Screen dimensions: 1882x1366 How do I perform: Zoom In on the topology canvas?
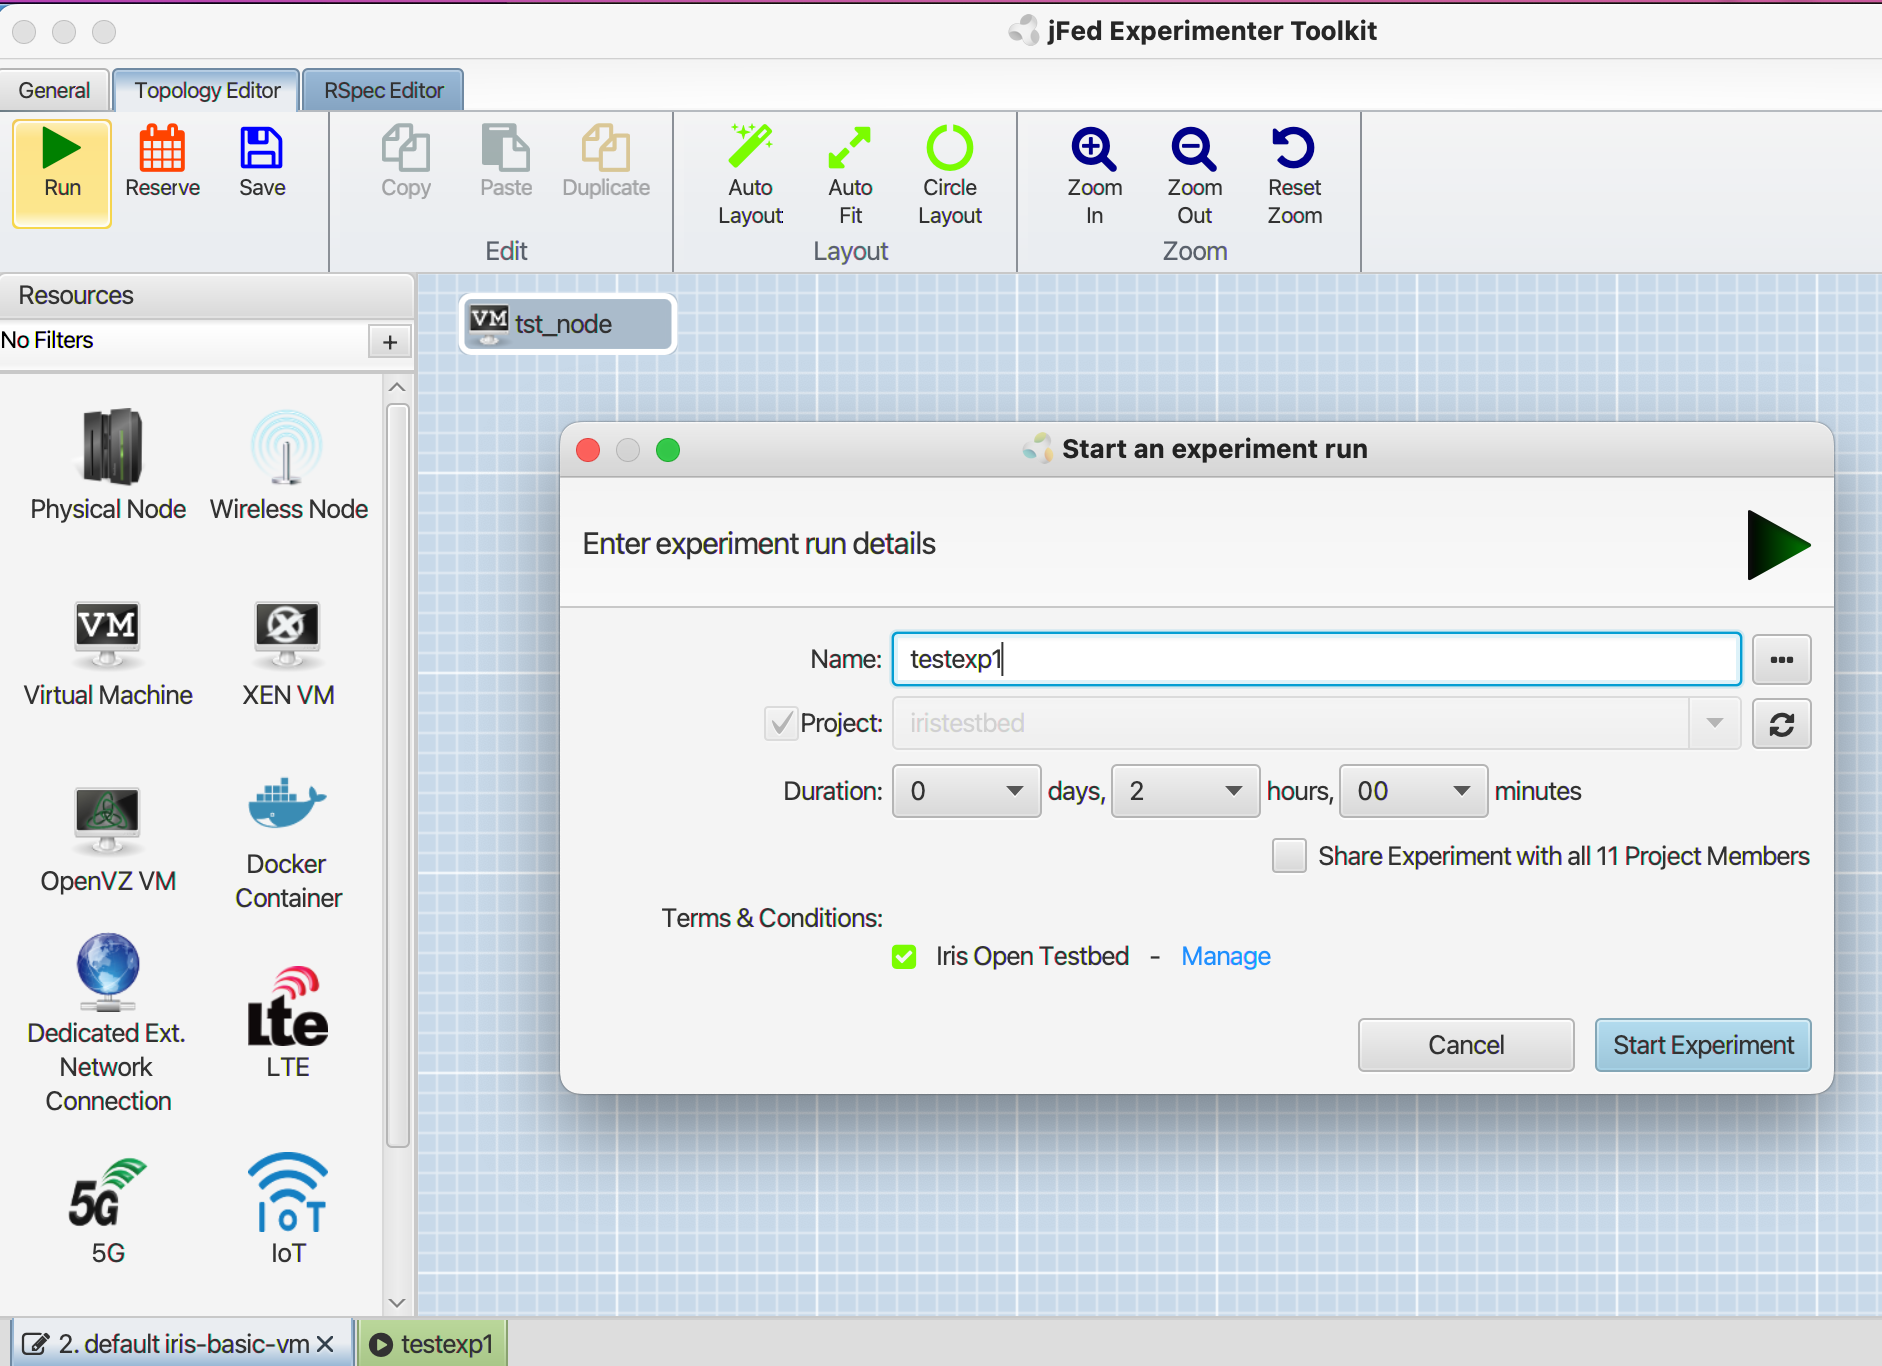[x=1094, y=150]
